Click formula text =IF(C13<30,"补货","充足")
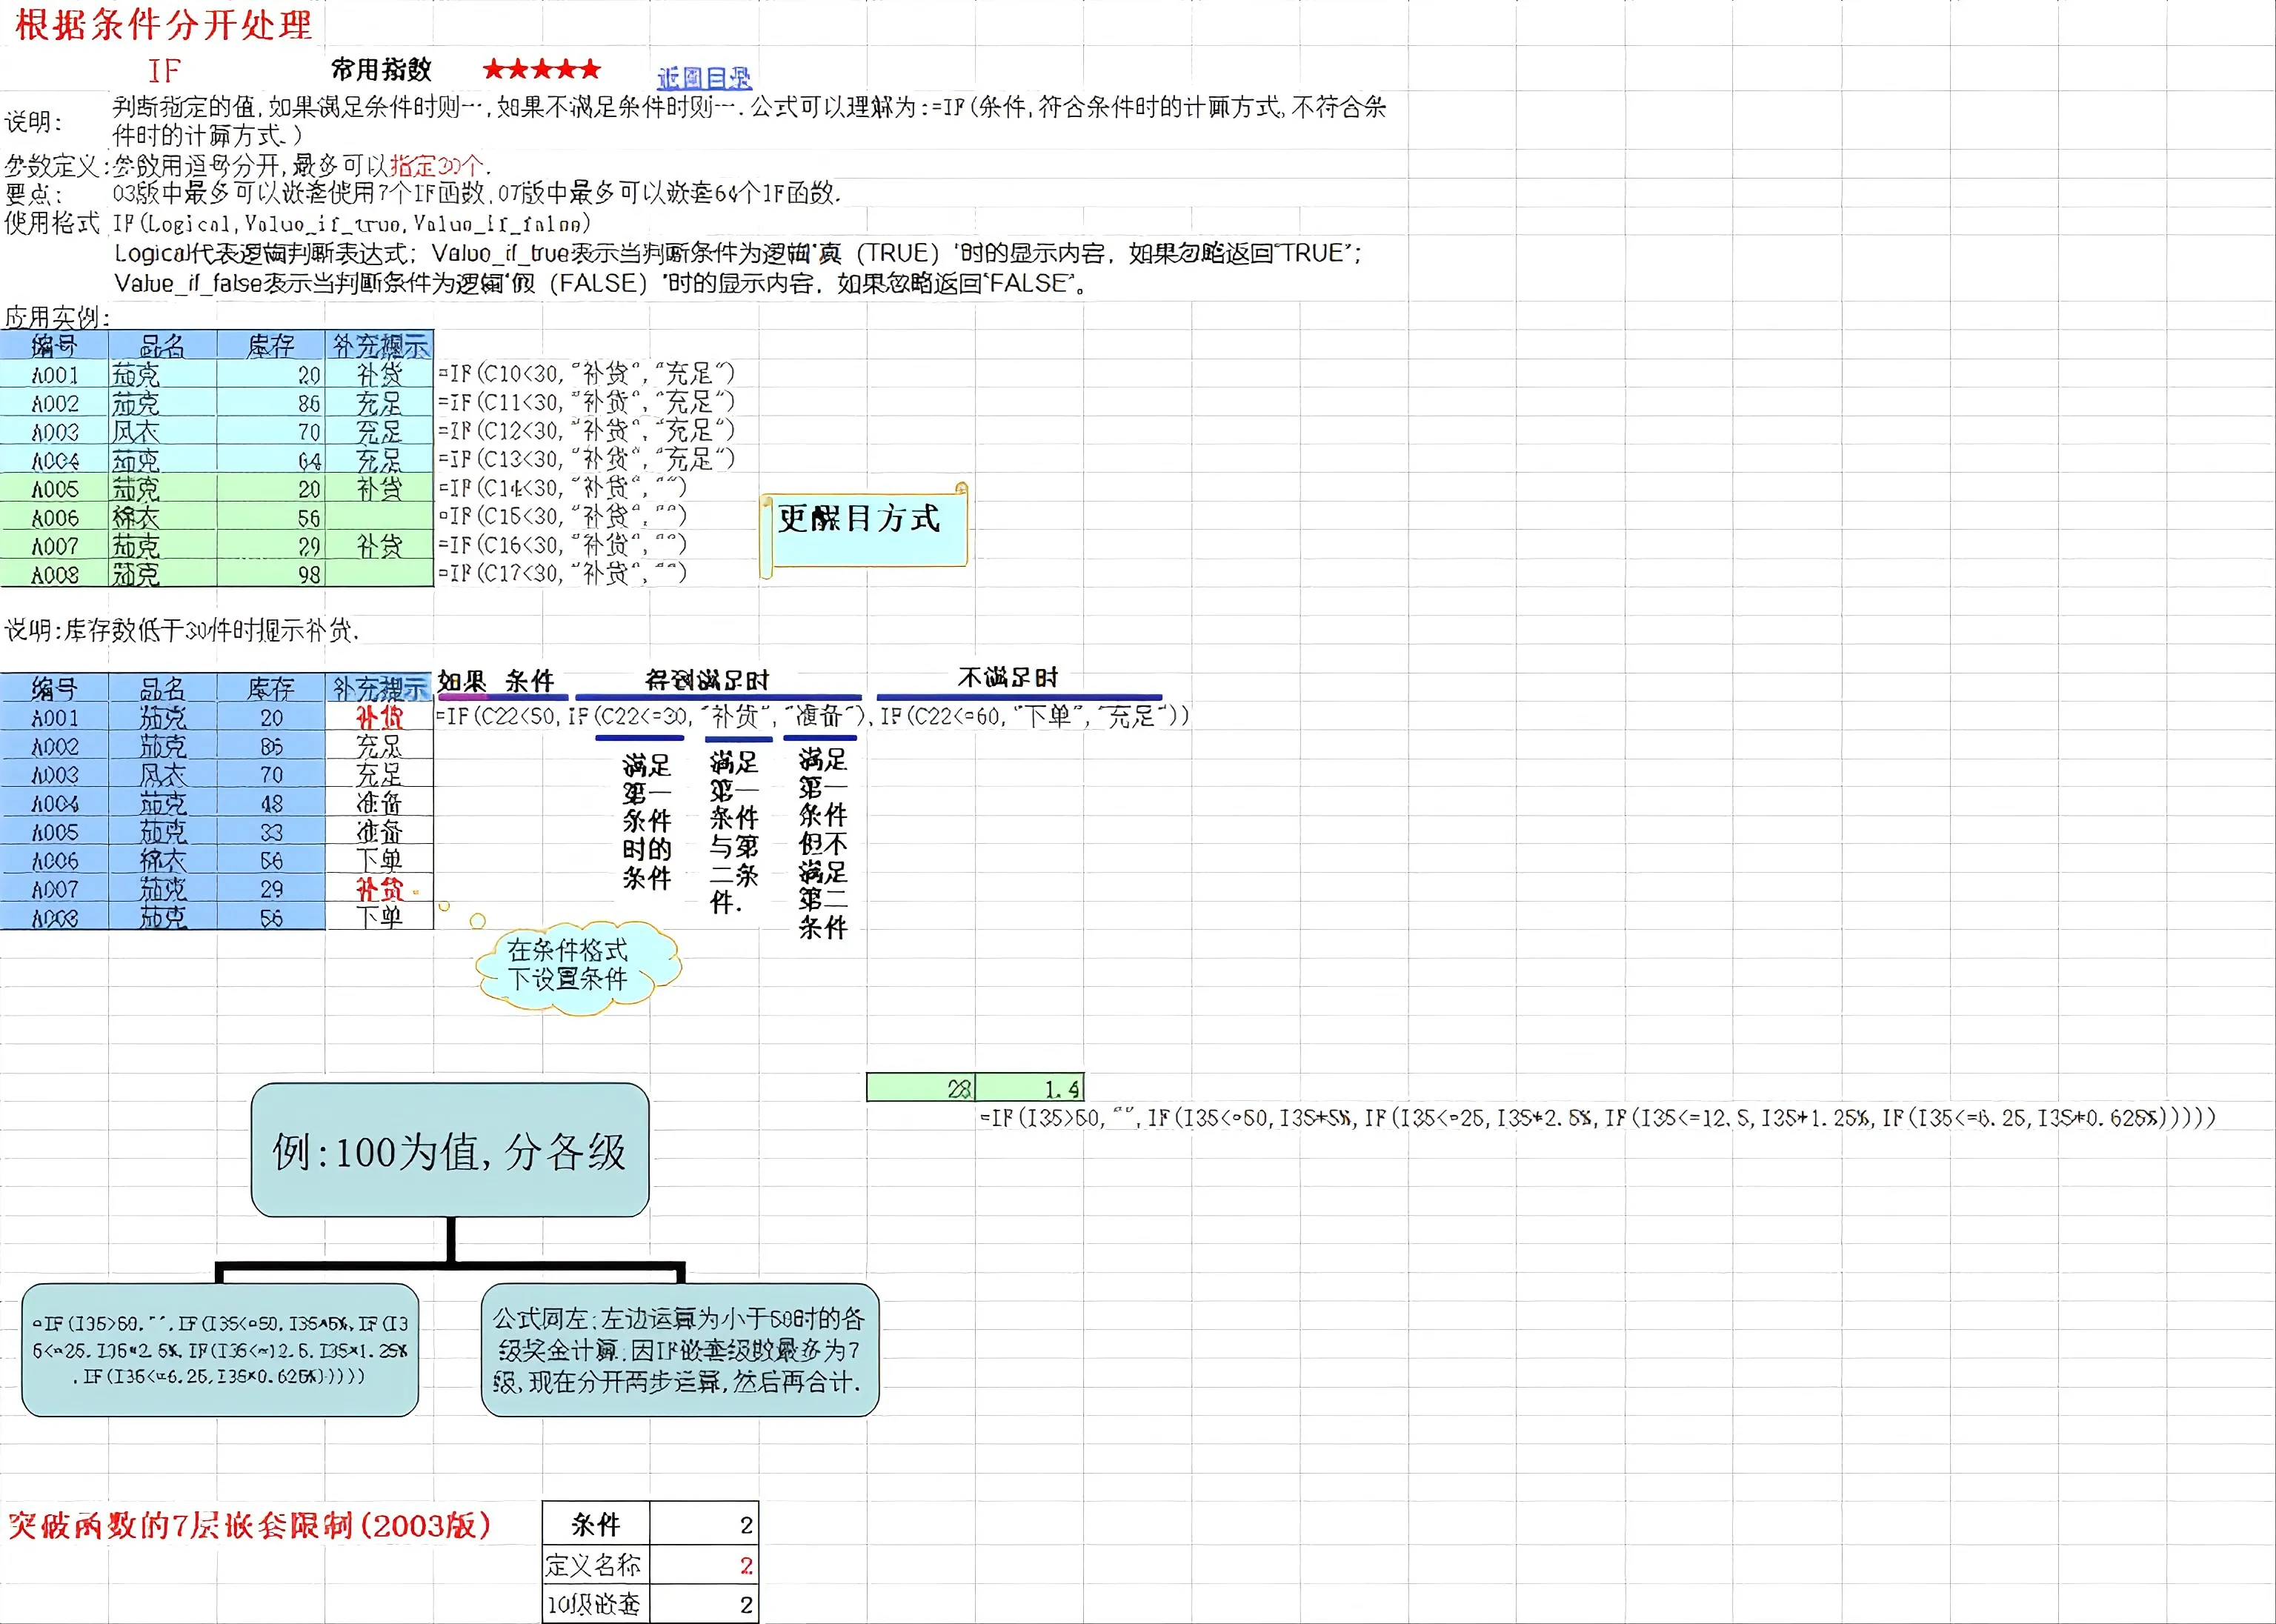 [x=586, y=459]
